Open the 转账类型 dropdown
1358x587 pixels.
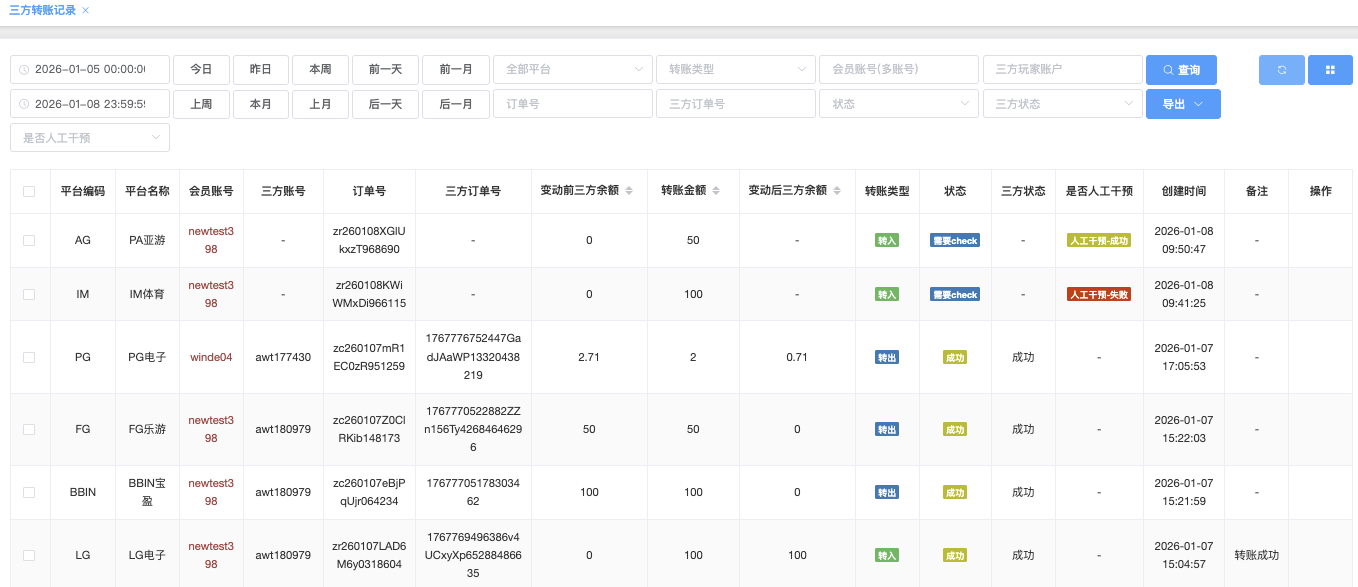click(x=735, y=70)
